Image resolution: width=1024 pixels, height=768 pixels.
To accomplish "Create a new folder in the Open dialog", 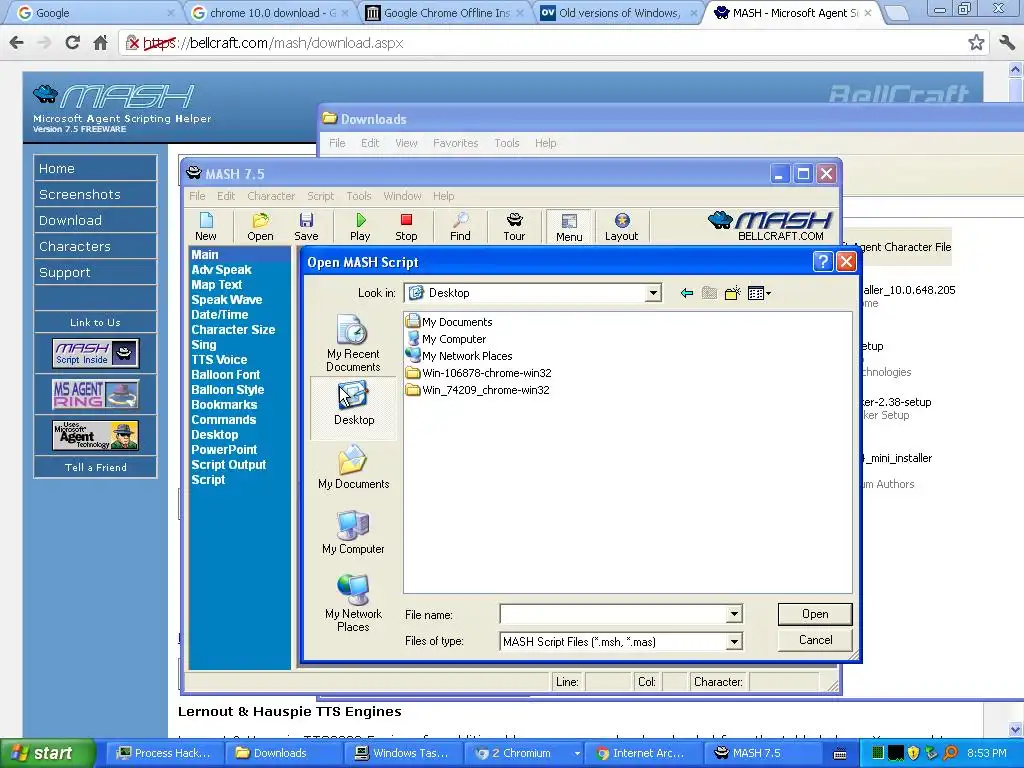I will click(x=732, y=293).
